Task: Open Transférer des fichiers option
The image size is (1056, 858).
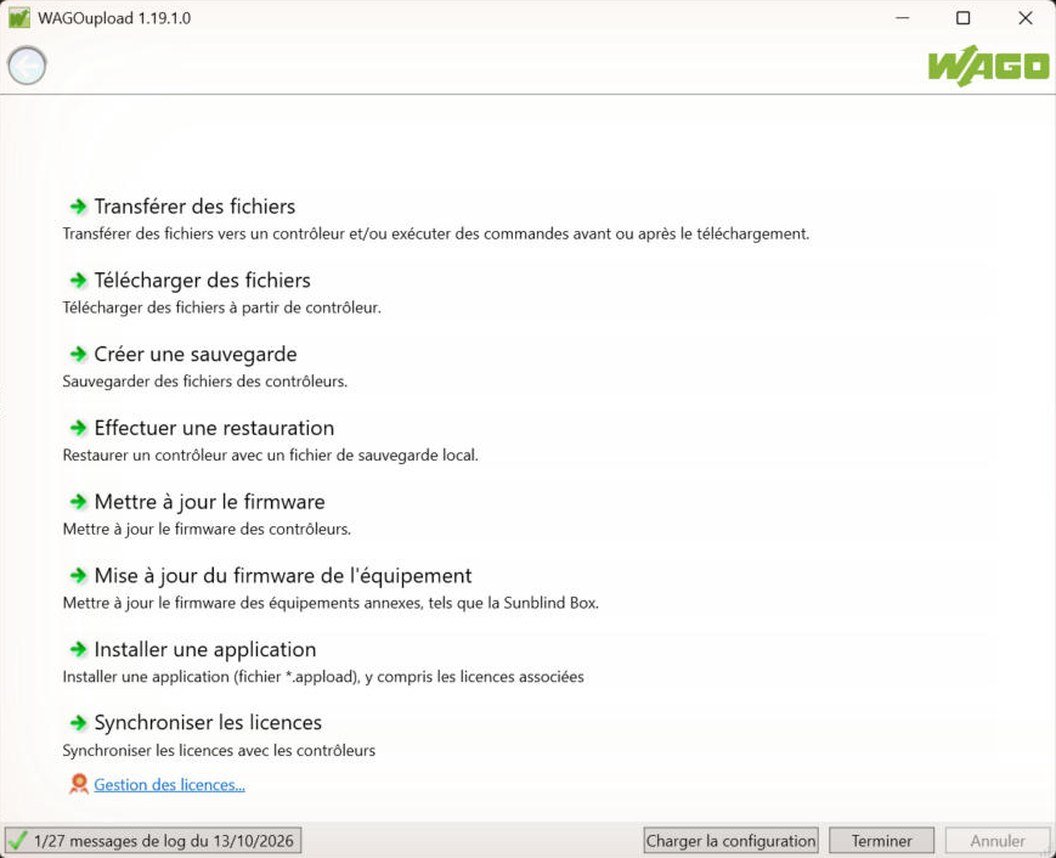Action: pyautogui.click(x=195, y=206)
